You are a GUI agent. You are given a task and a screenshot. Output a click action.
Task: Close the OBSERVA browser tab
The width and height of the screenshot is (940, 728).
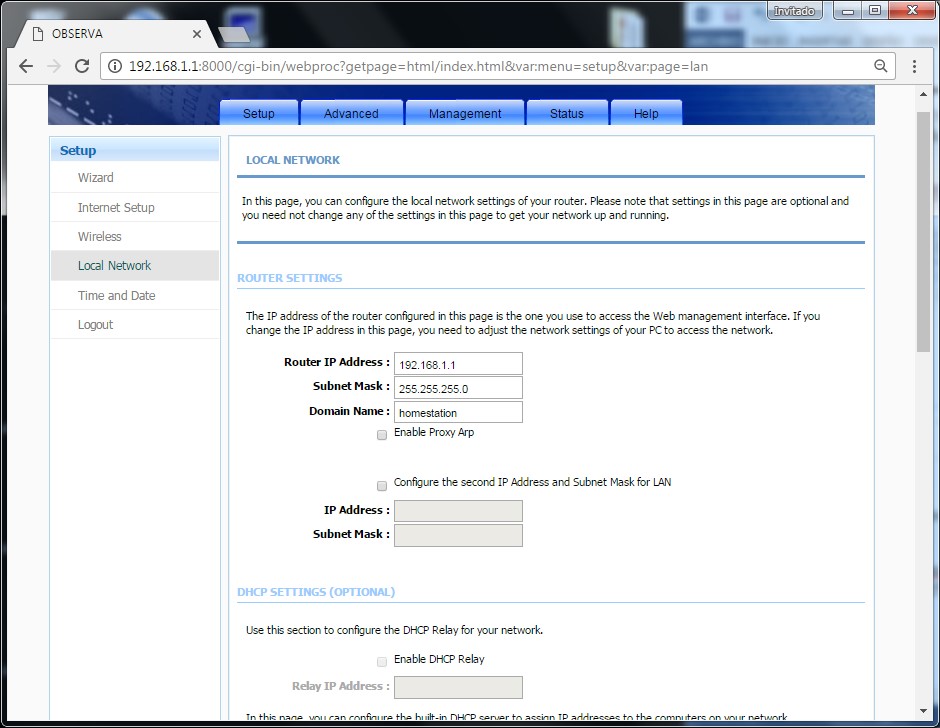pyautogui.click(x=197, y=34)
